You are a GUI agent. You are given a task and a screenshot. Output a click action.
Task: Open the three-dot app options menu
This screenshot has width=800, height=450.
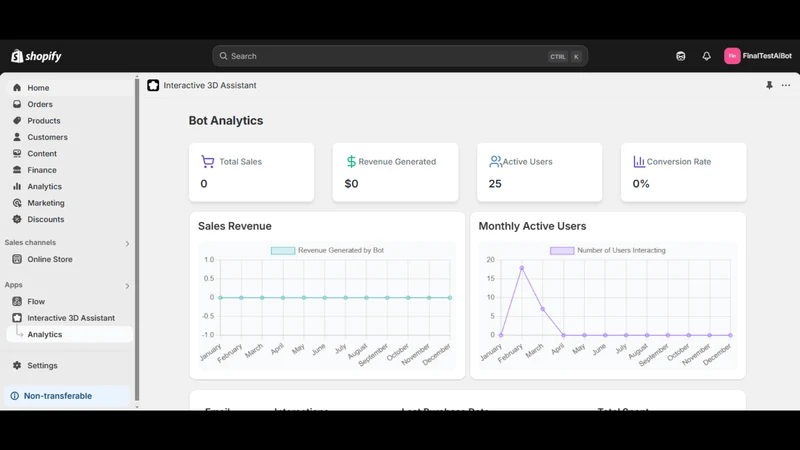[x=786, y=85]
